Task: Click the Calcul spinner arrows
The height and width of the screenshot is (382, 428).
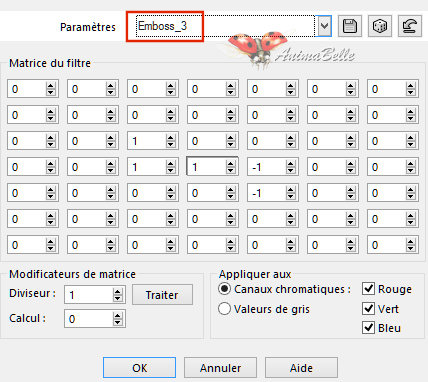Action: click(x=117, y=319)
